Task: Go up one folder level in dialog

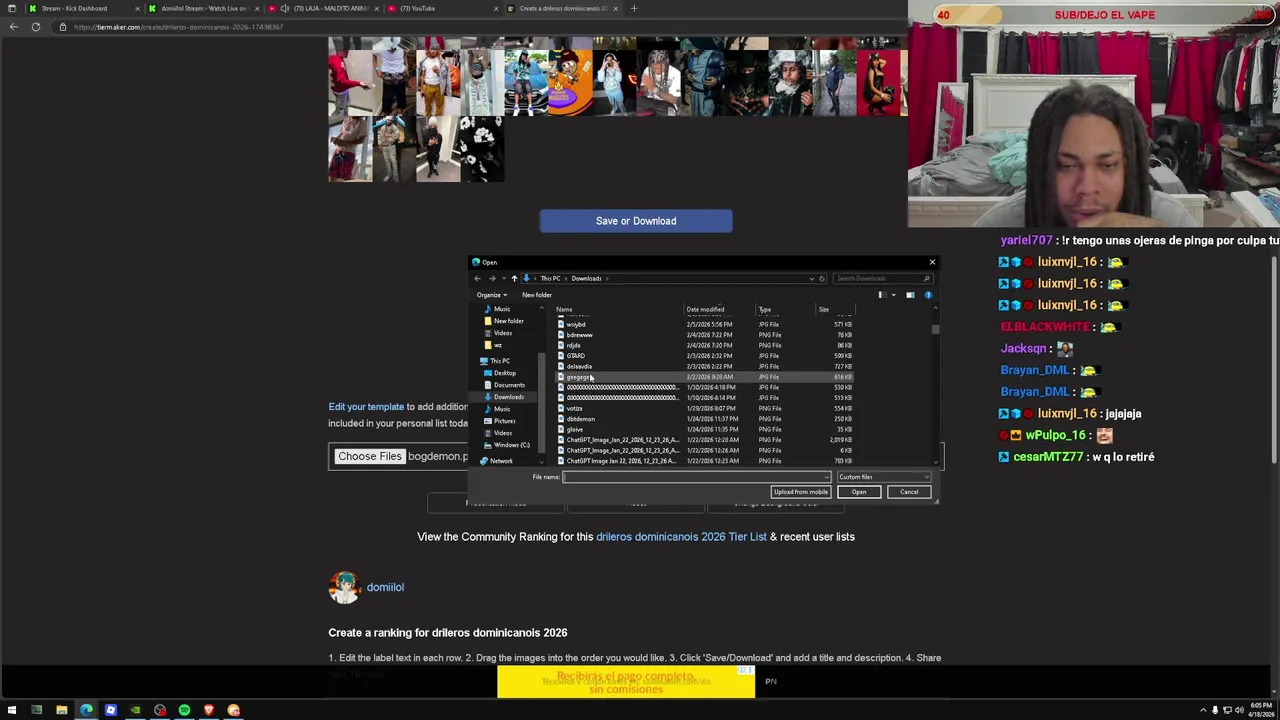Action: (514, 278)
